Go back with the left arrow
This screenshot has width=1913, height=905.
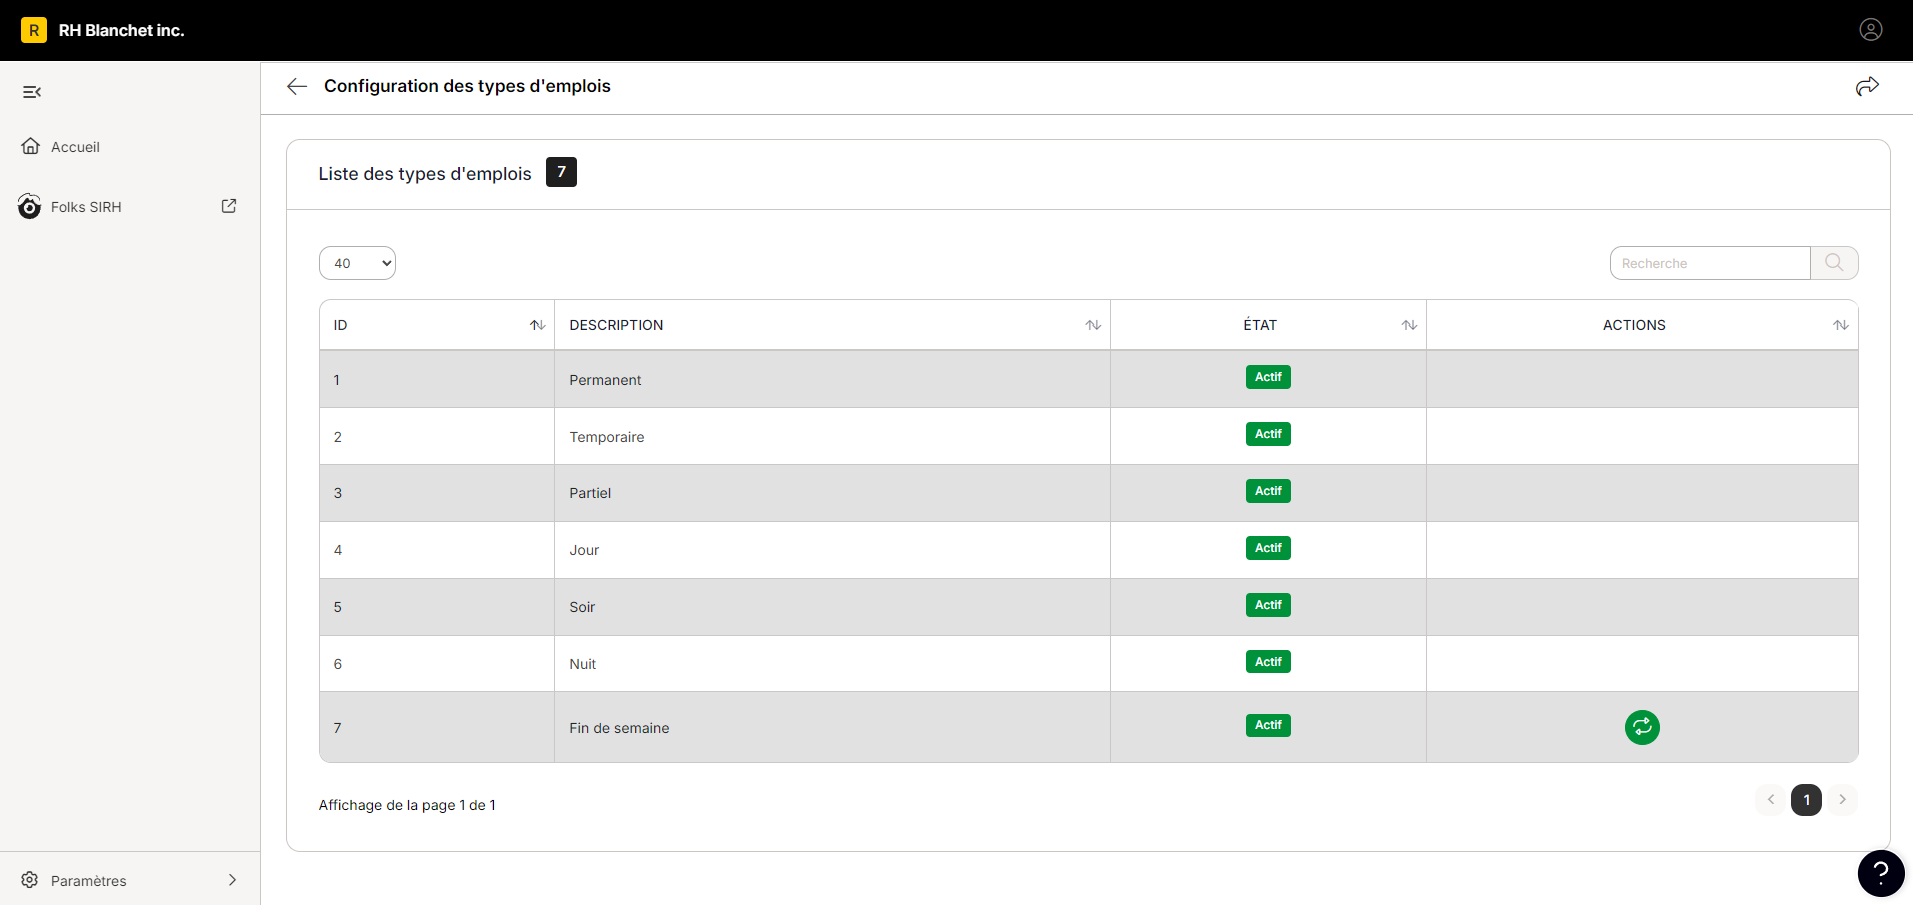297,86
